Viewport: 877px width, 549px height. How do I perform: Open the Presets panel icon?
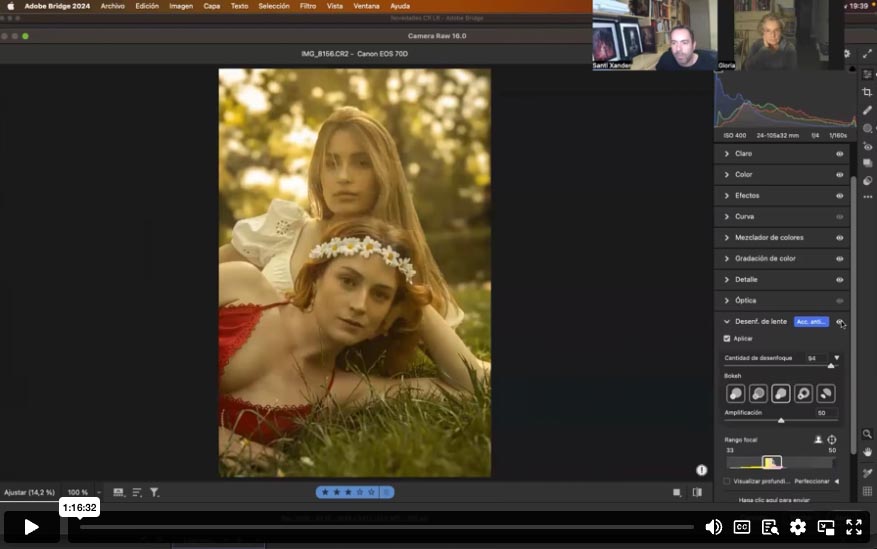[867, 181]
